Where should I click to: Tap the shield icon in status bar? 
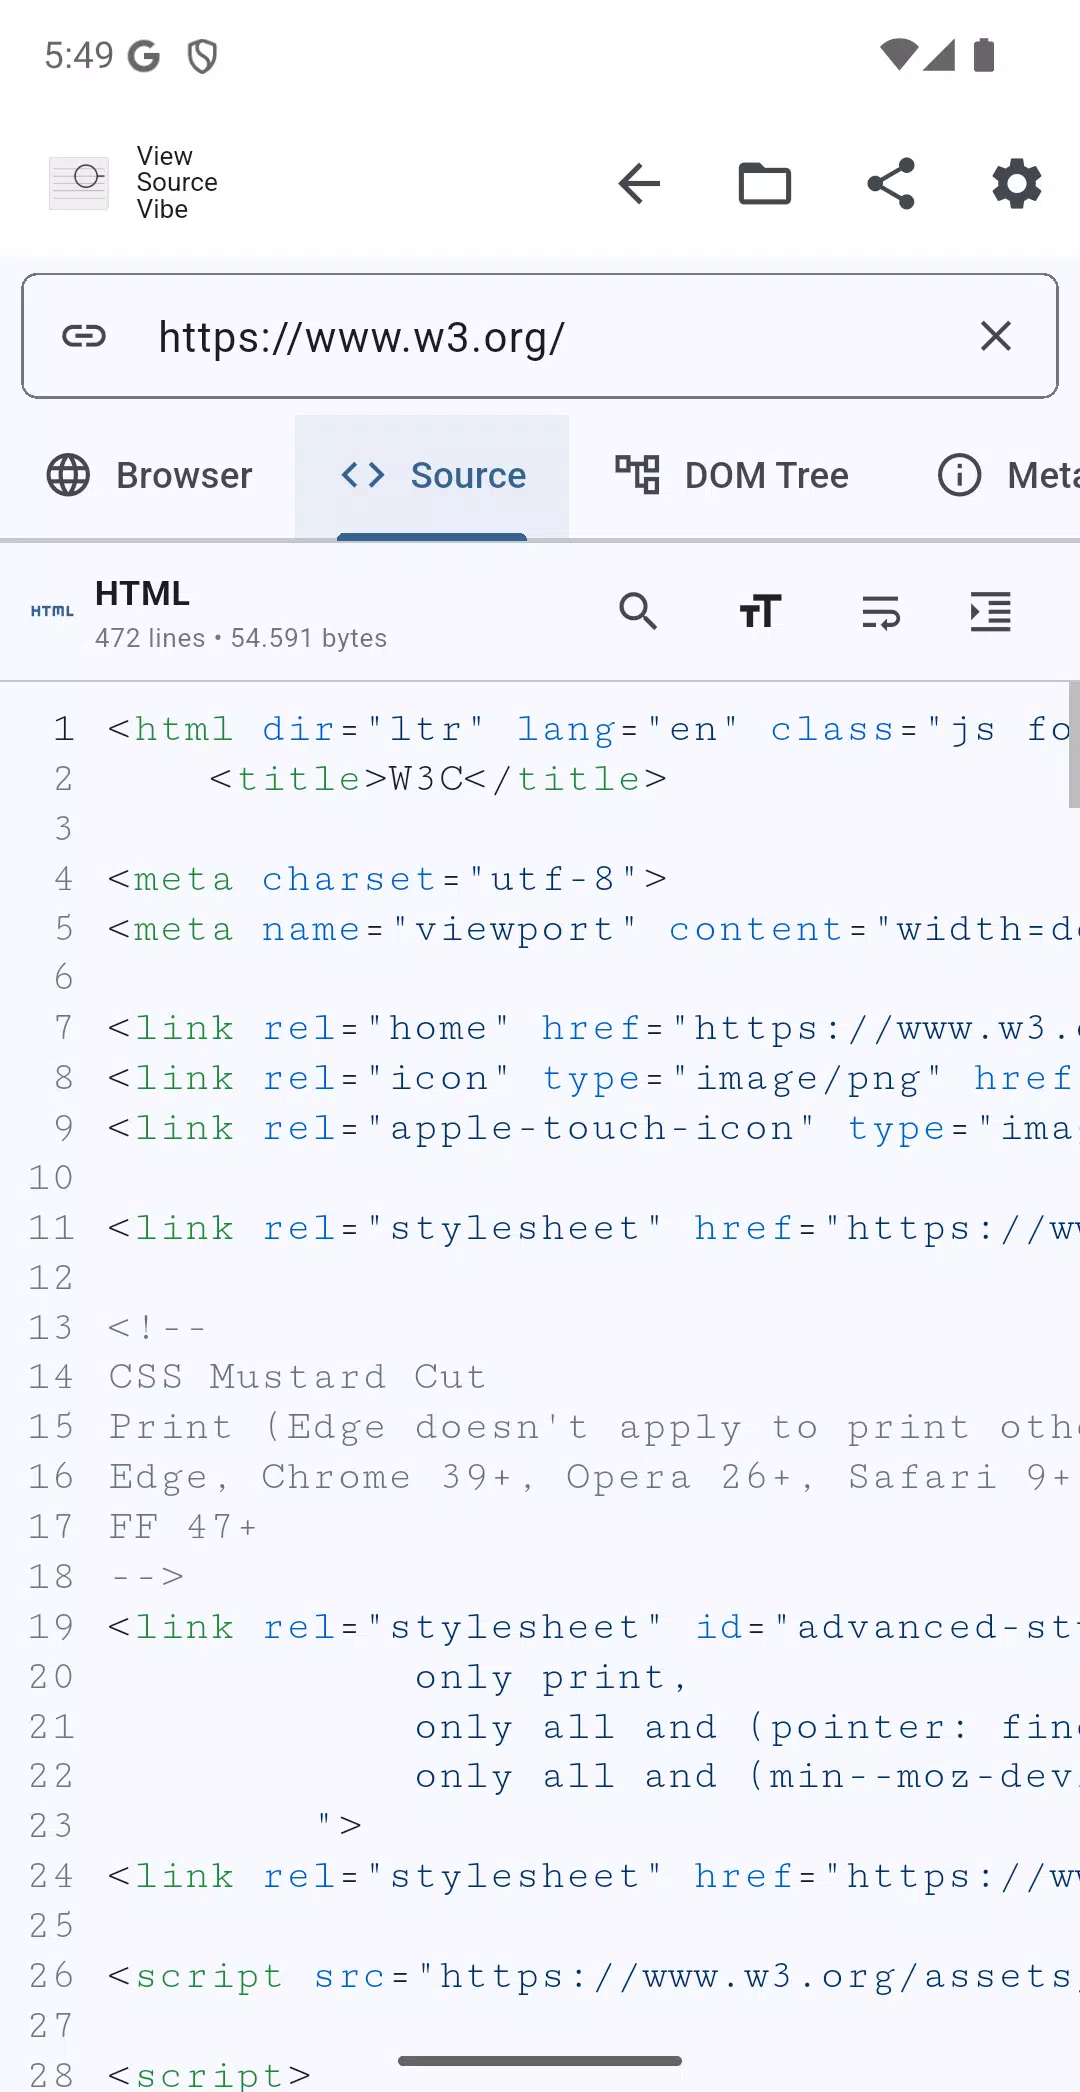[202, 56]
